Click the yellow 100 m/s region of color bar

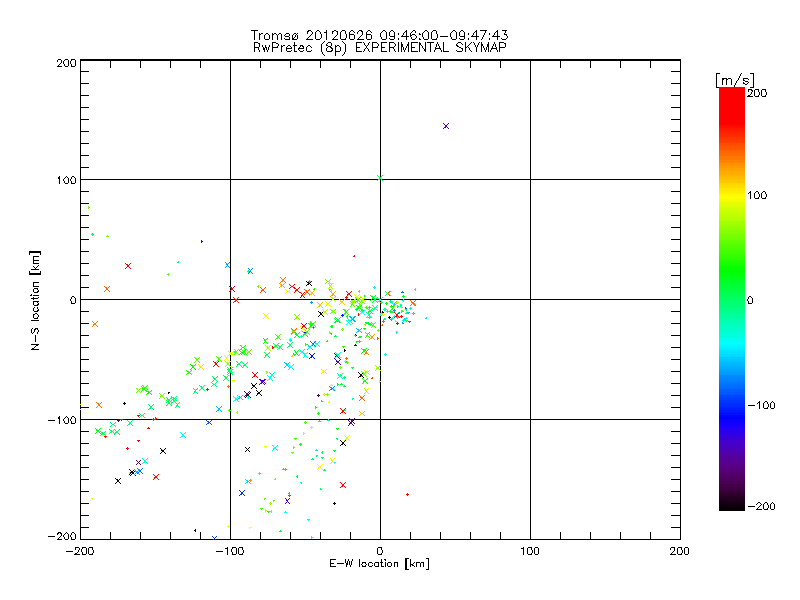coord(732,195)
